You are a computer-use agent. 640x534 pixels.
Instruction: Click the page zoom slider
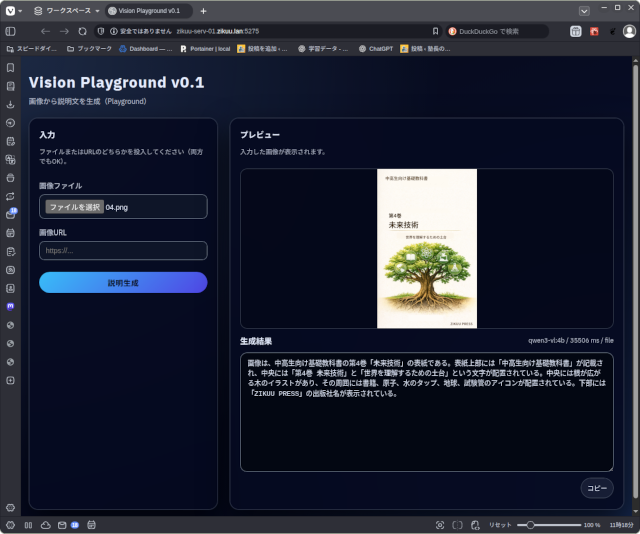(550, 525)
